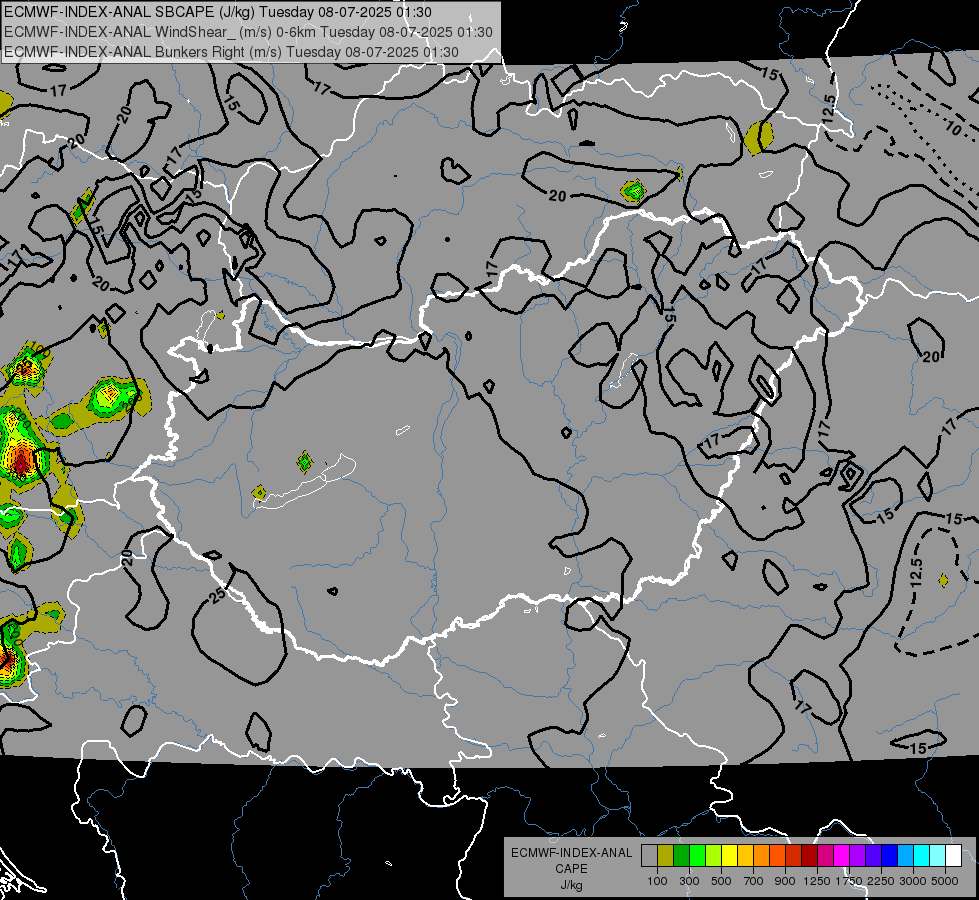Screen dimensions: 979x900
Task: Select the CAPE legend label
Action: pyautogui.click(x=571, y=869)
